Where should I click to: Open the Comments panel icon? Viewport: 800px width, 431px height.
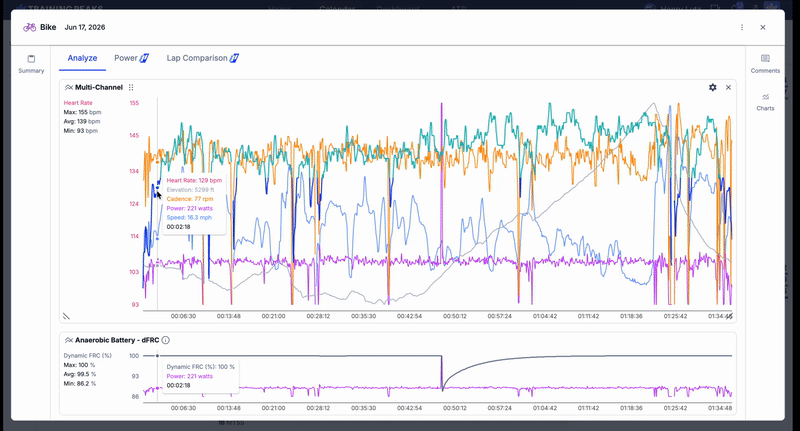coord(765,64)
